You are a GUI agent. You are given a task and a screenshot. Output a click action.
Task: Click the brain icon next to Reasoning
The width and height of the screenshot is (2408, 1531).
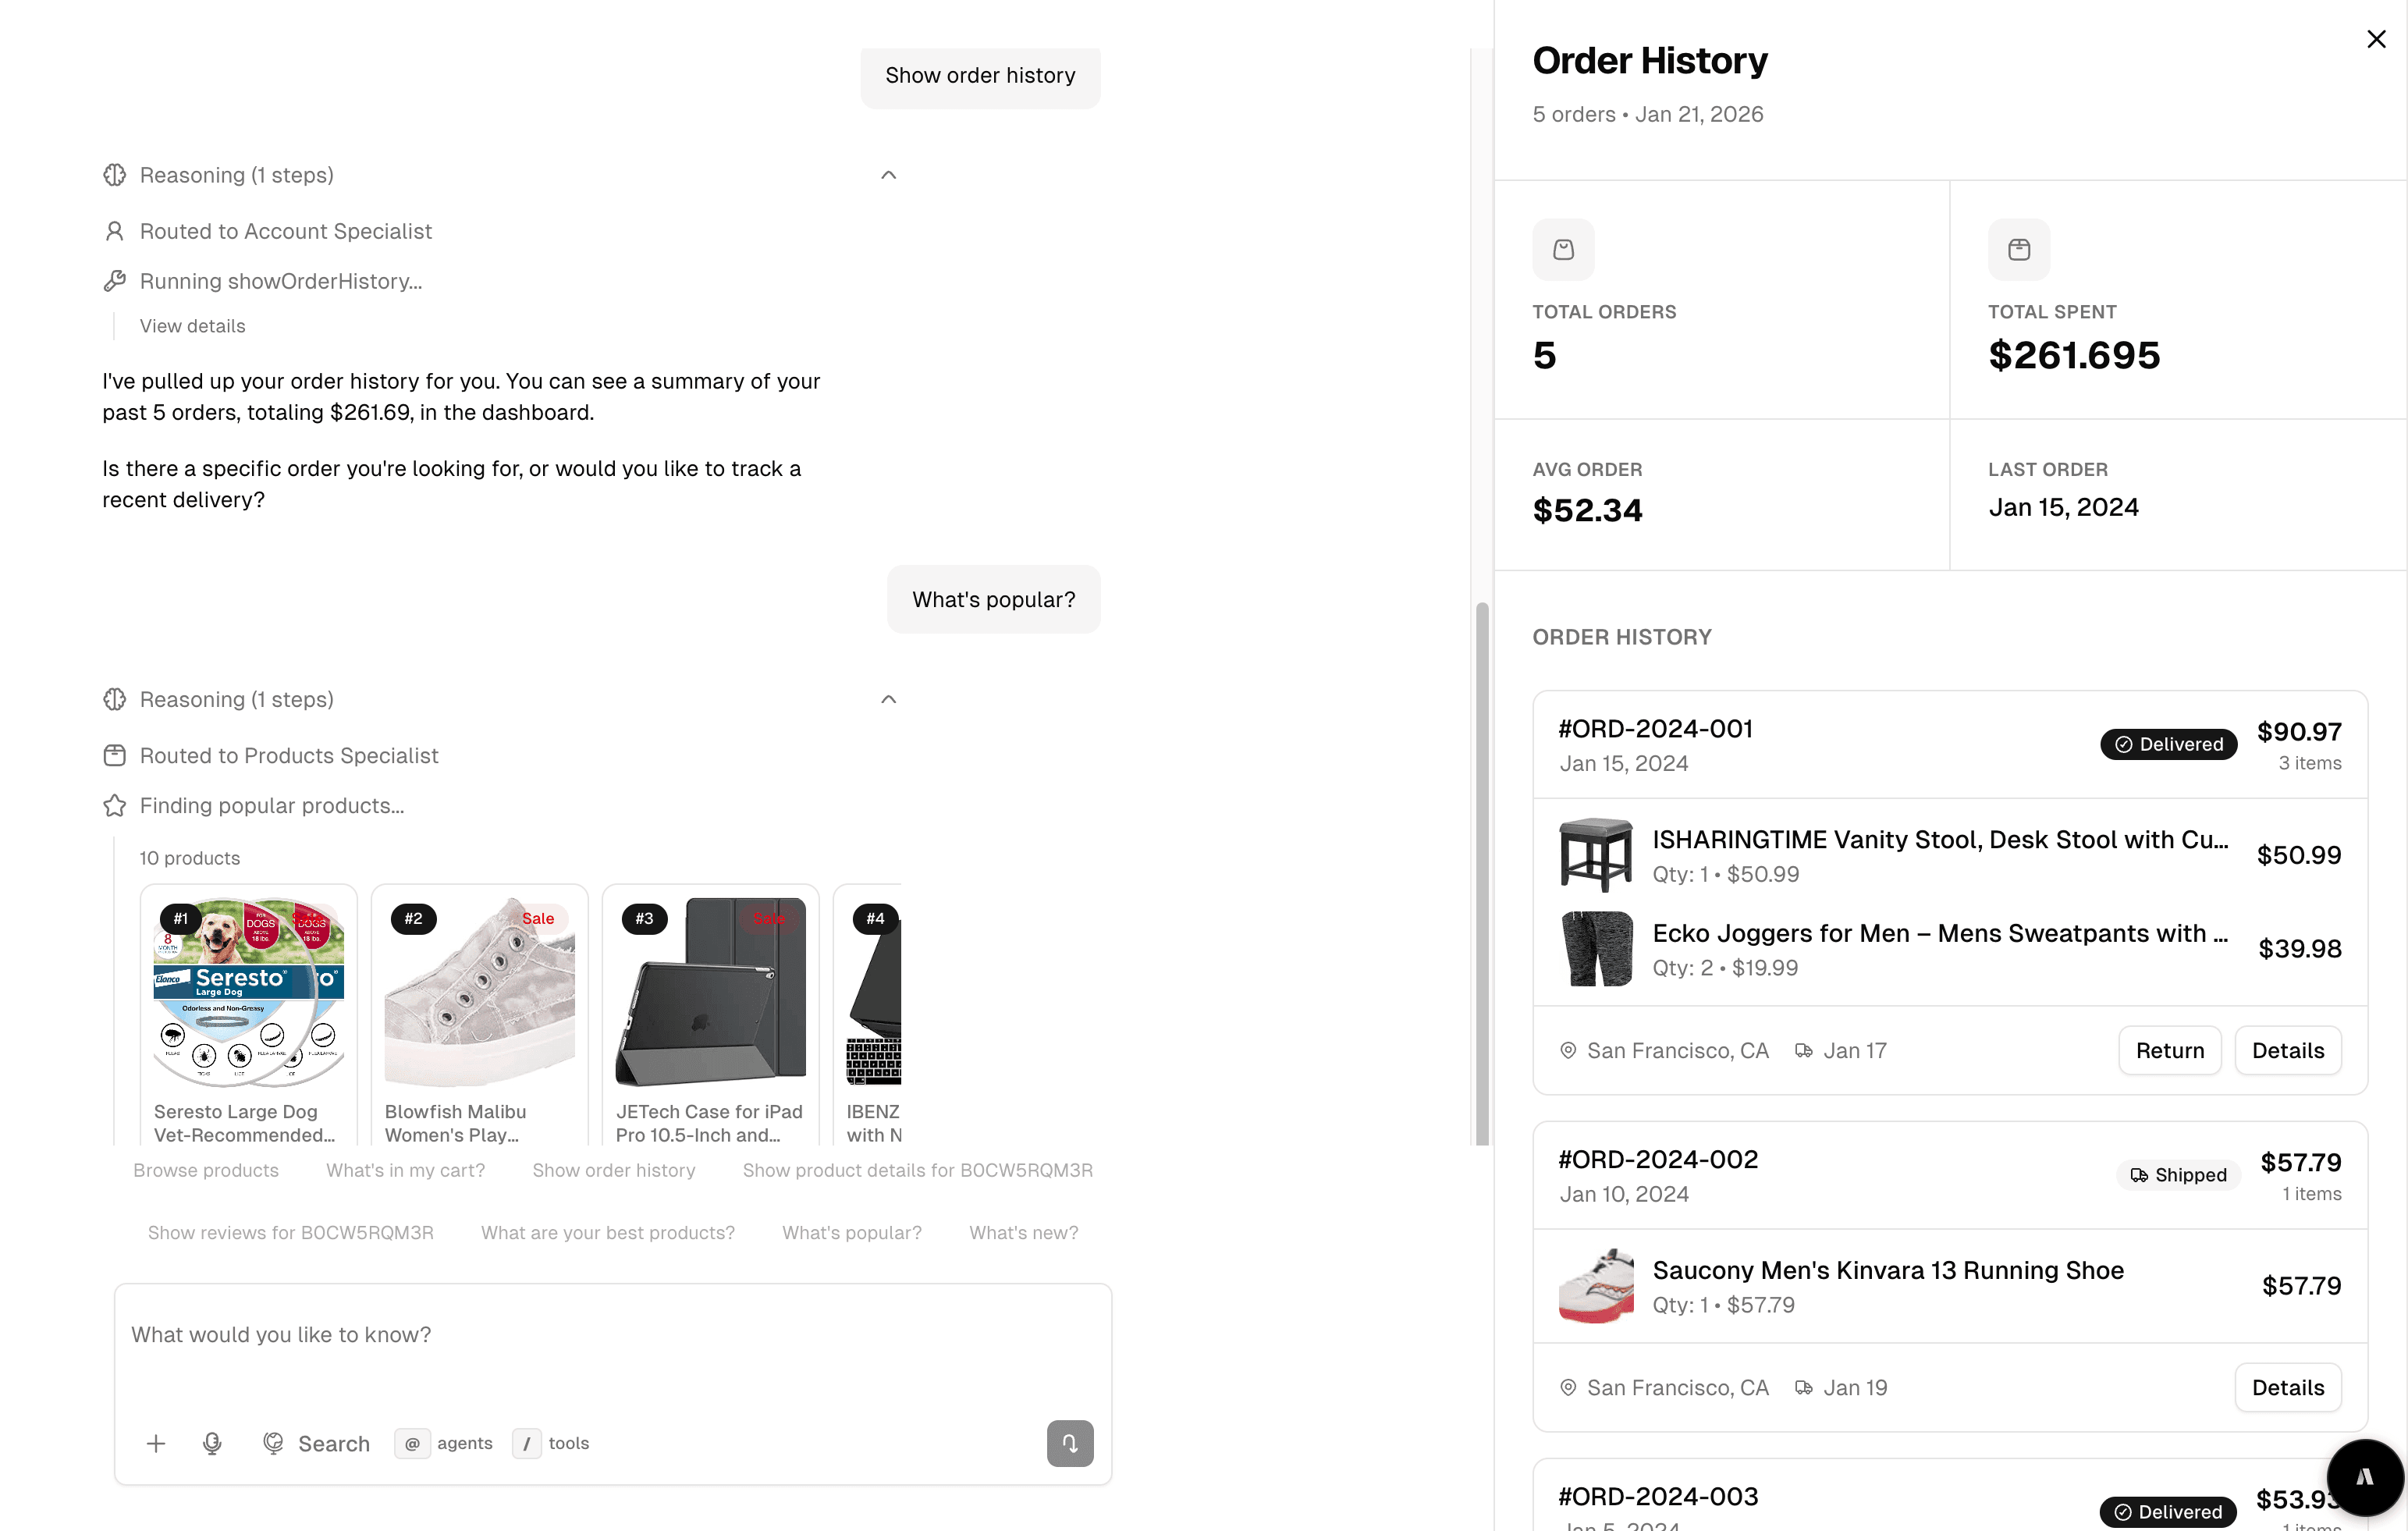tap(114, 174)
